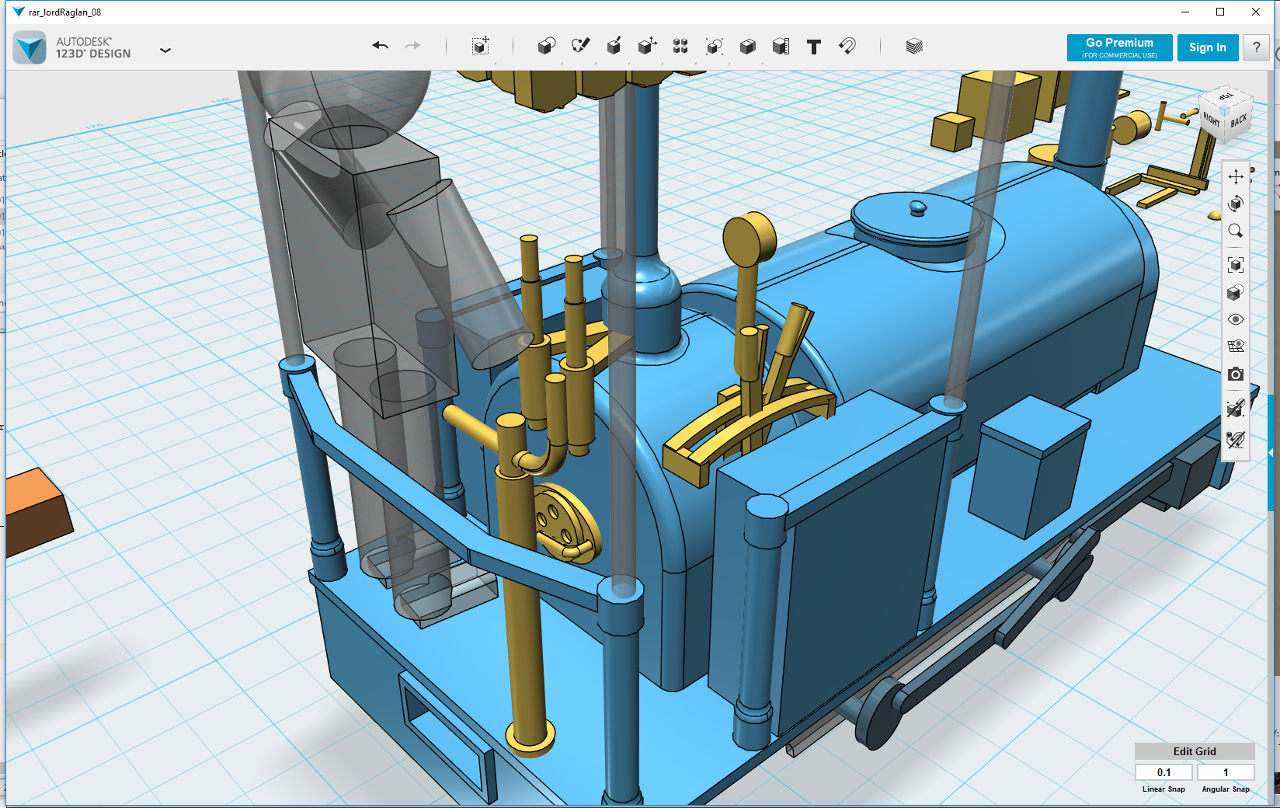Open the Primitives tool menu
The width and height of the screenshot is (1280, 808).
click(546, 46)
